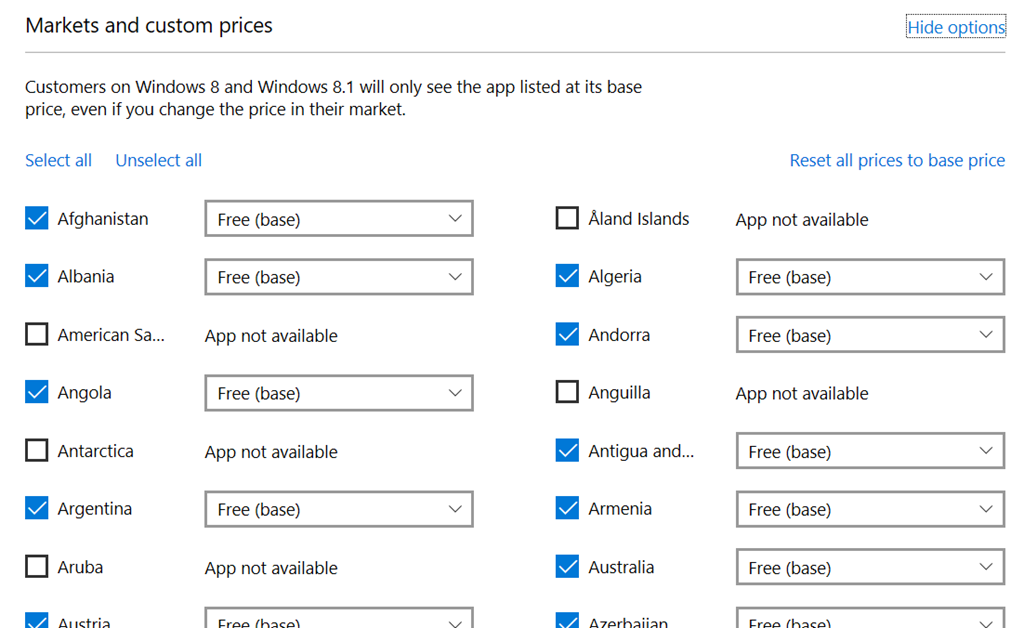Screen dimensions: 1024x628
Task: Open the Afghanistan price dropdown
Action: 338,219
